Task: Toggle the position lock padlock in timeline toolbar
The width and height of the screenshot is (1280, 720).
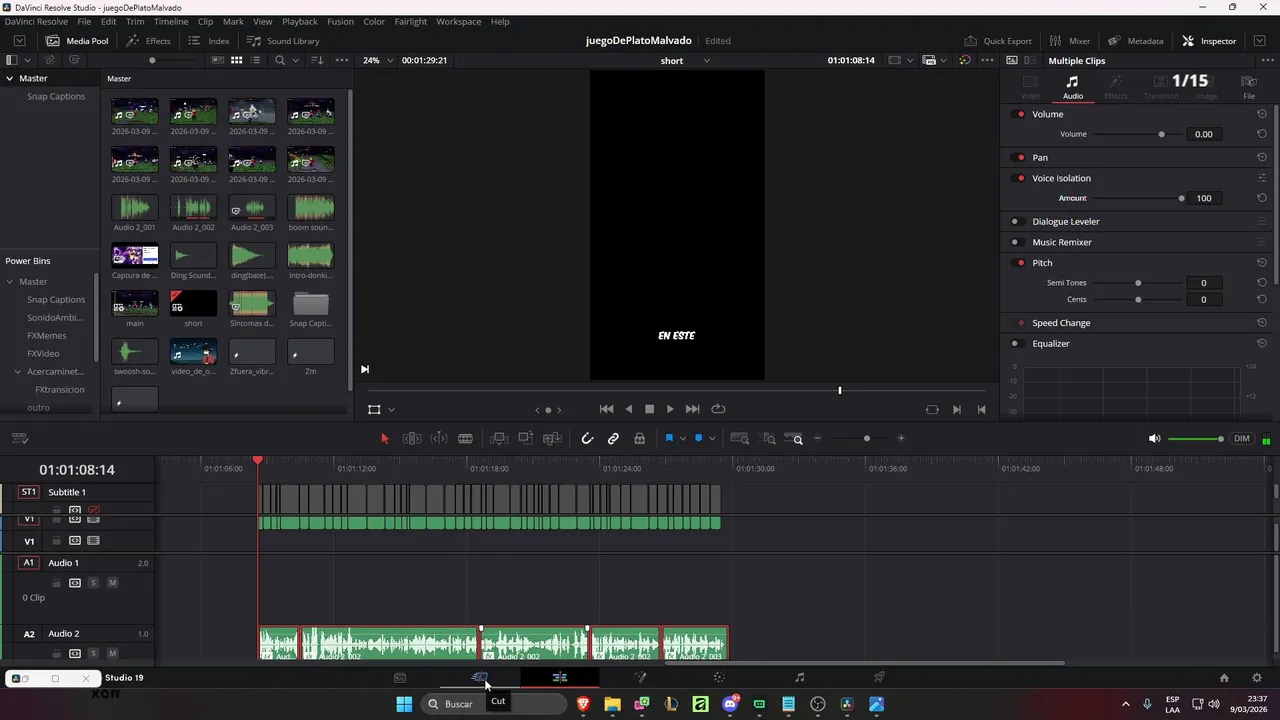Action: 639,438
